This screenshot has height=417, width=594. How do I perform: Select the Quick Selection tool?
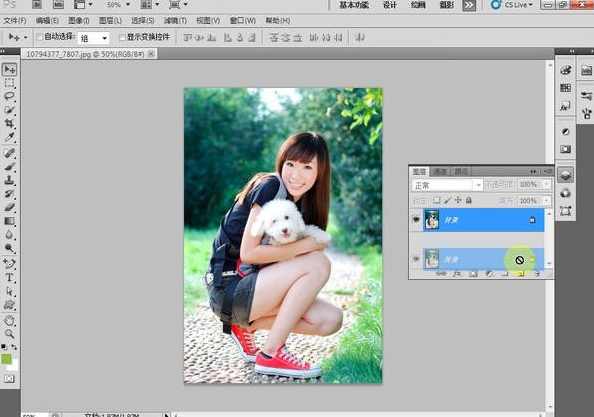pos(9,110)
